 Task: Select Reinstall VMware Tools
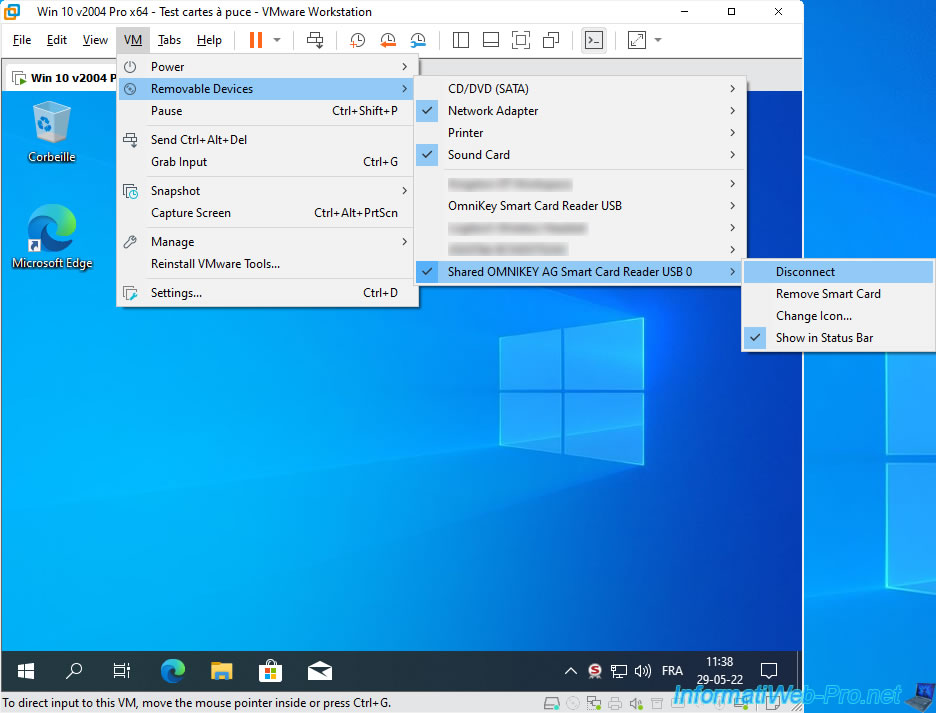(268, 264)
